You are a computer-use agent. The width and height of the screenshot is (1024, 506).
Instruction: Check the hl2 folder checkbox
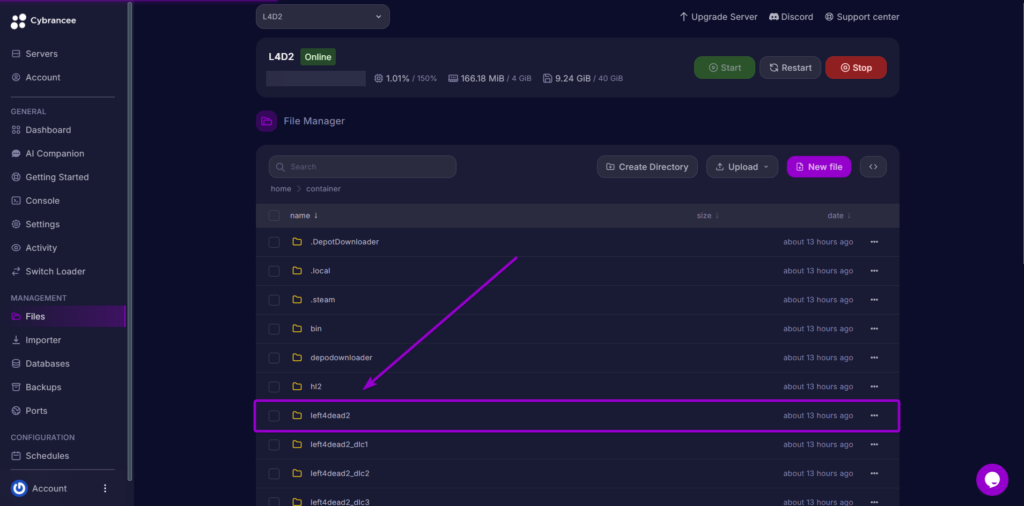274,387
